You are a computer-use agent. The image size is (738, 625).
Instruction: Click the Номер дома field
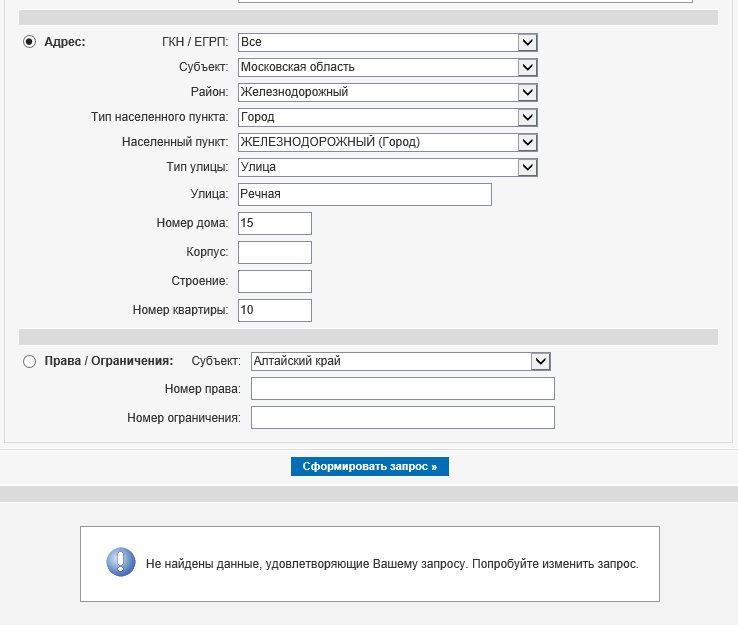tap(275, 223)
